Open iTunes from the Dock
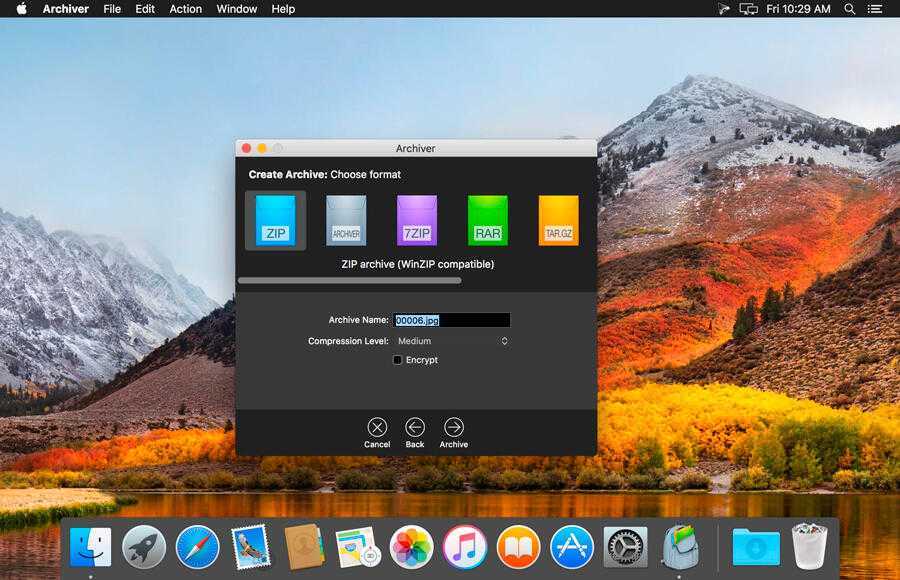 (464, 547)
